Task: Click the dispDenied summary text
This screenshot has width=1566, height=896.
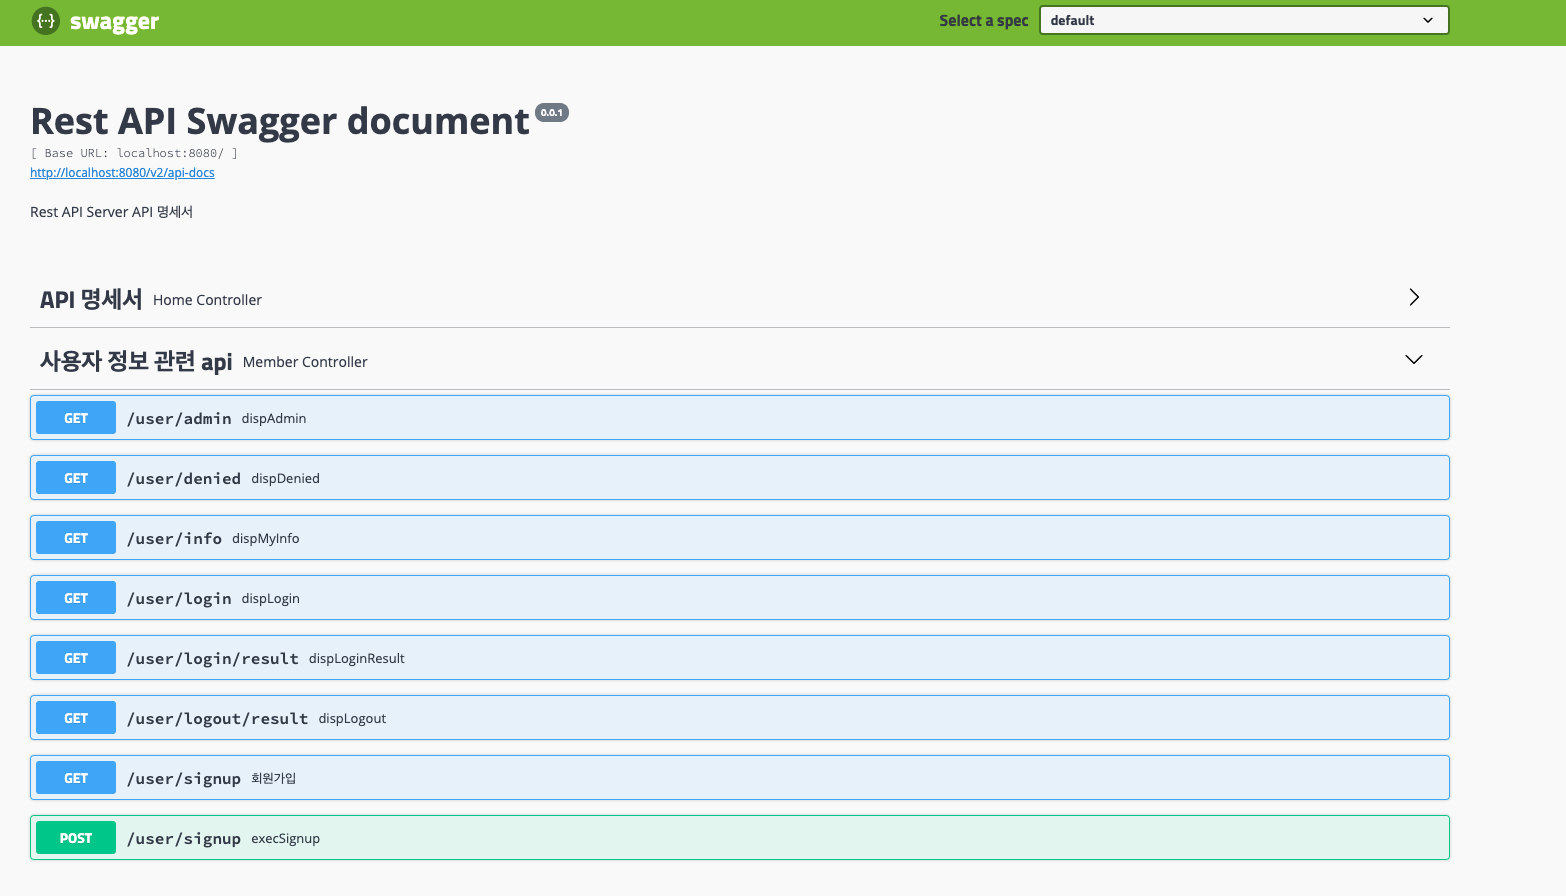Action: [x=286, y=478]
